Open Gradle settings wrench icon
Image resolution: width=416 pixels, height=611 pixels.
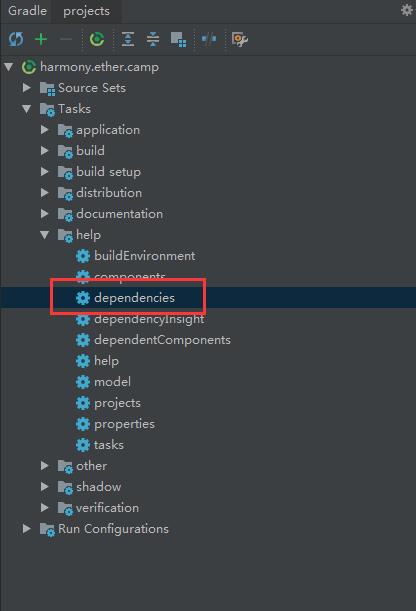pyautogui.click(x=240, y=39)
